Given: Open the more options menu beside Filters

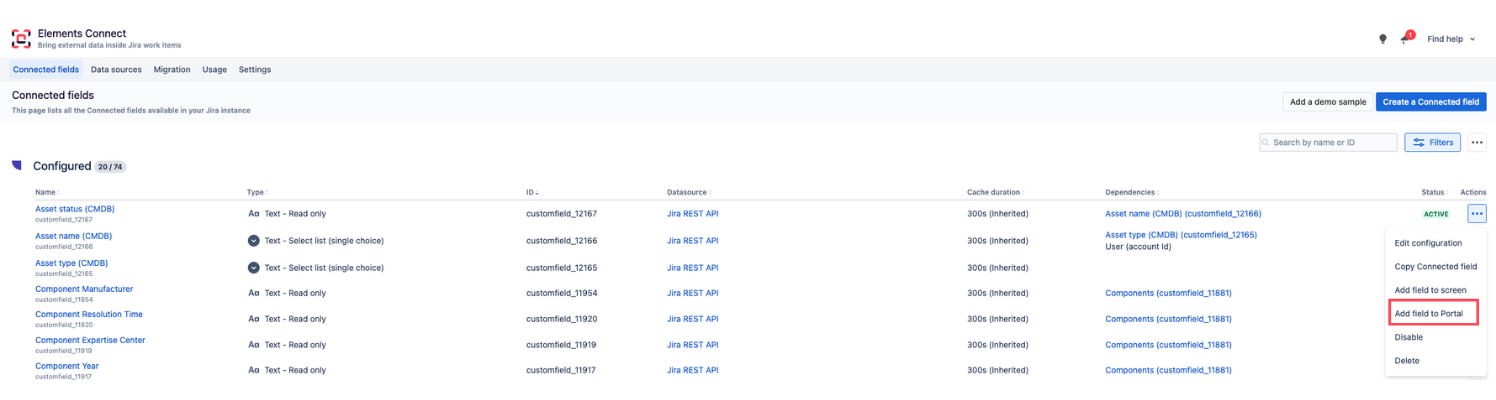Looking at the screenshot, I should coord(1477,143).
